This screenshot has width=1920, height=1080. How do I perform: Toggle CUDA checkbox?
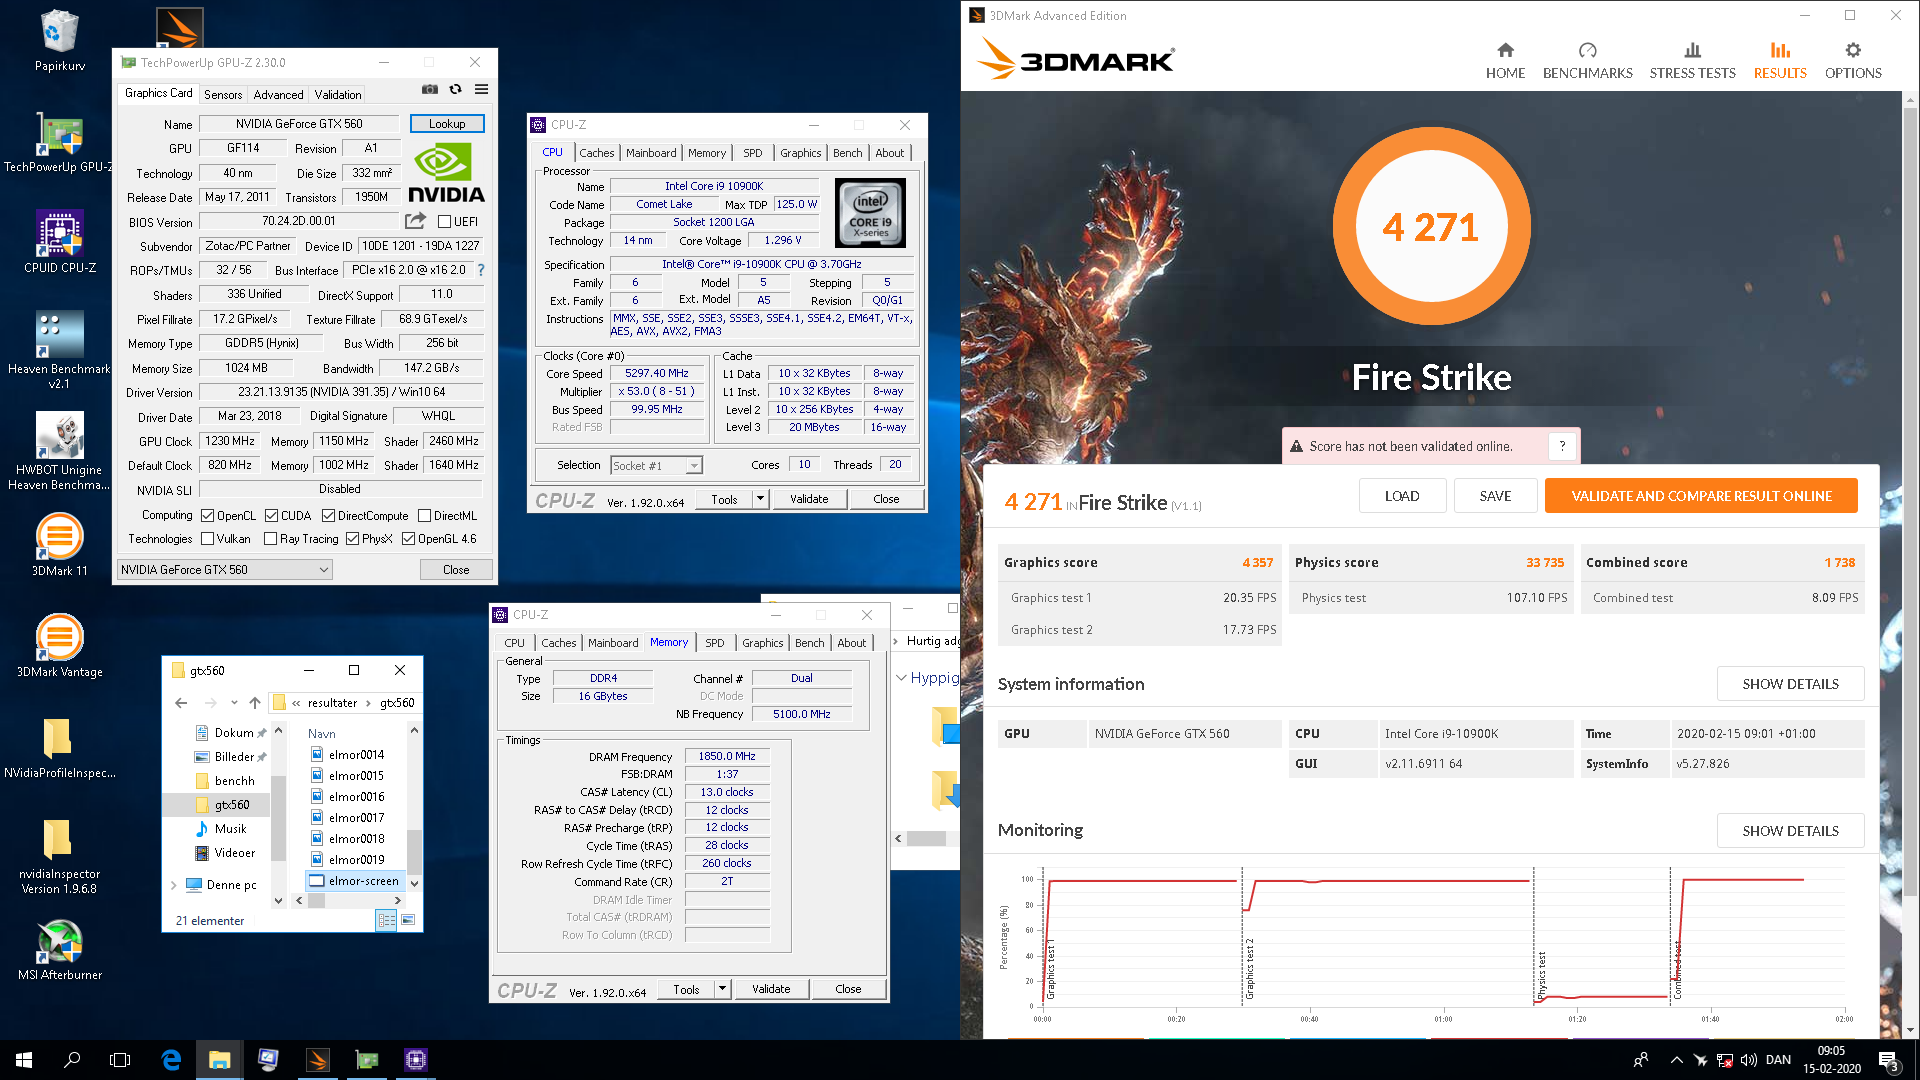coord(272,516)
